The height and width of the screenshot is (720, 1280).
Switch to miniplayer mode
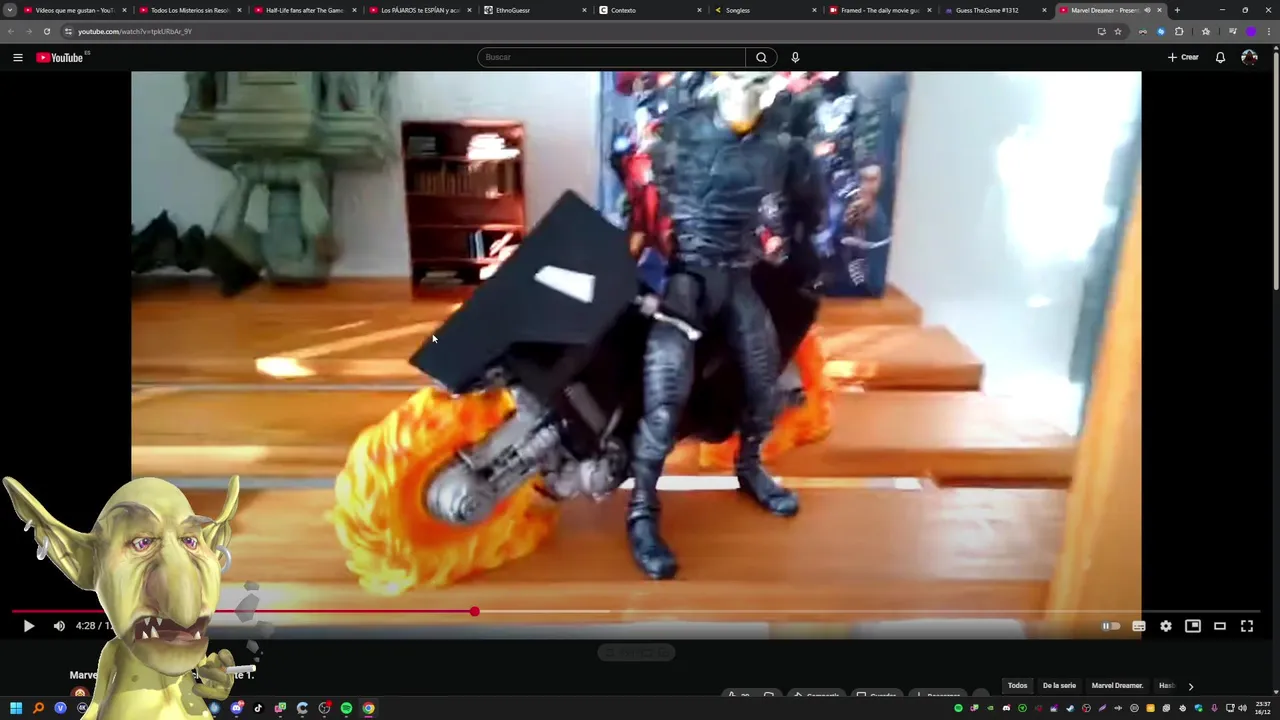coord(1193,626)
